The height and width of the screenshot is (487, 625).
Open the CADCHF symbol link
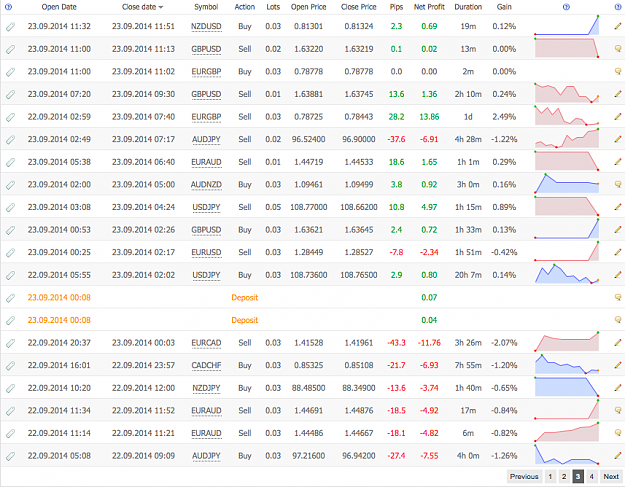206,365
